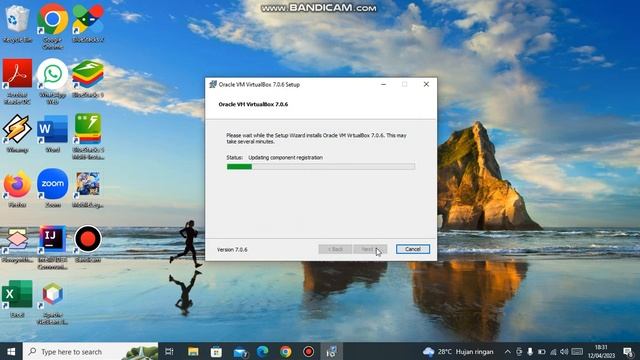Expand the hidden system tray icons
The image size is (640, 360).
pos(507,351)
